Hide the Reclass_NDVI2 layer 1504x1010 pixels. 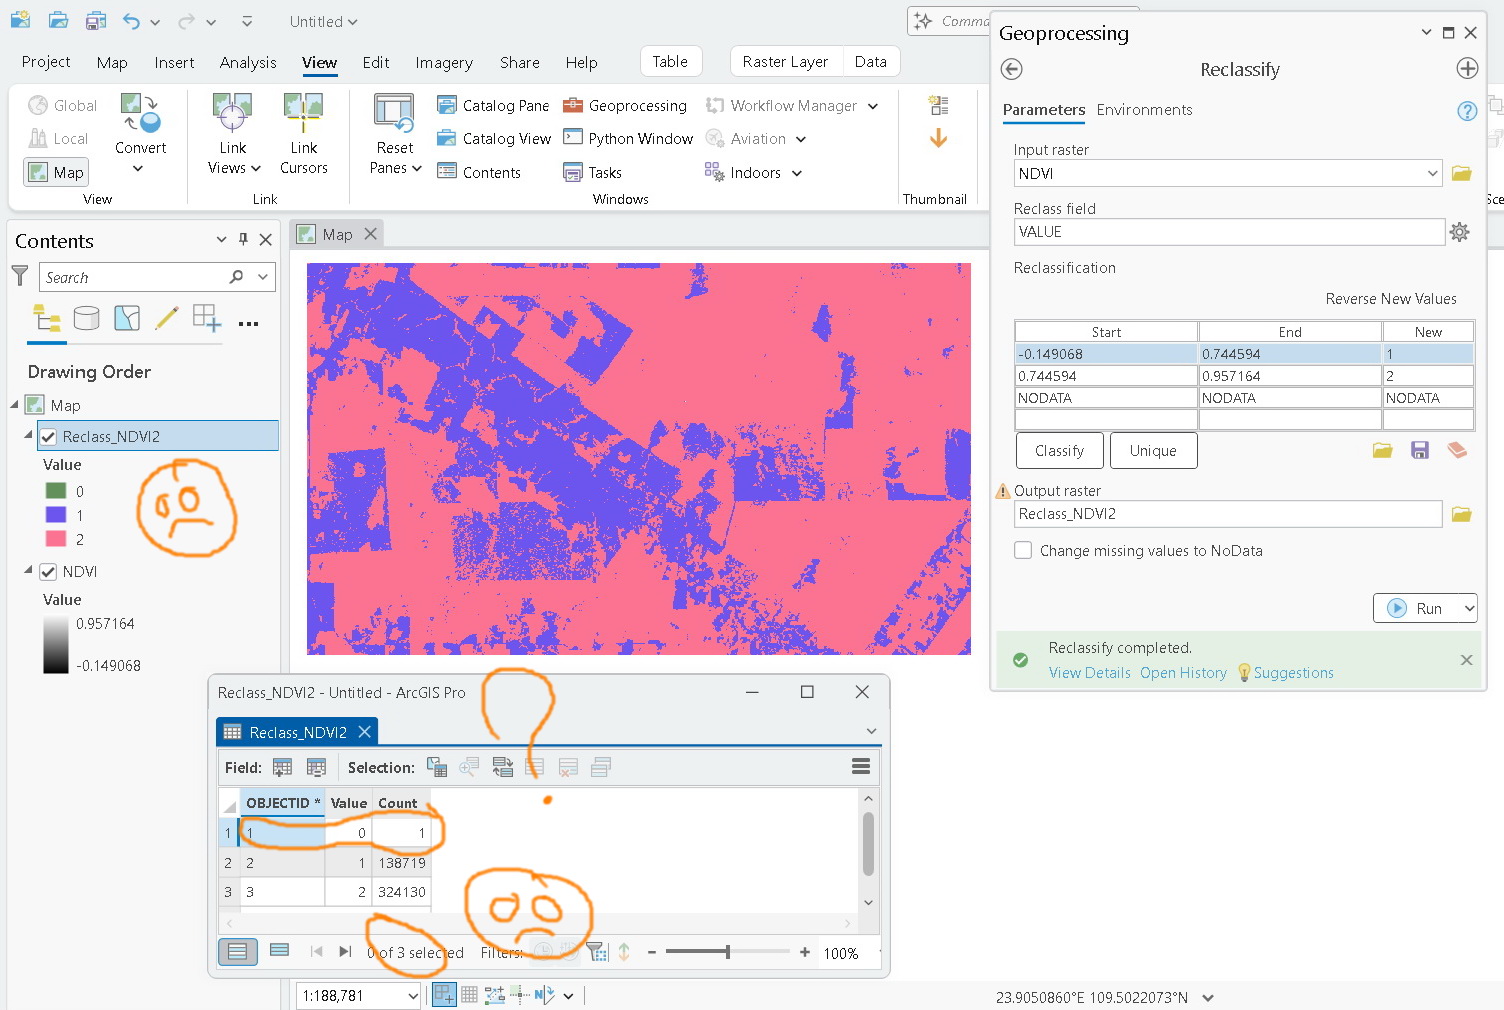47,436
